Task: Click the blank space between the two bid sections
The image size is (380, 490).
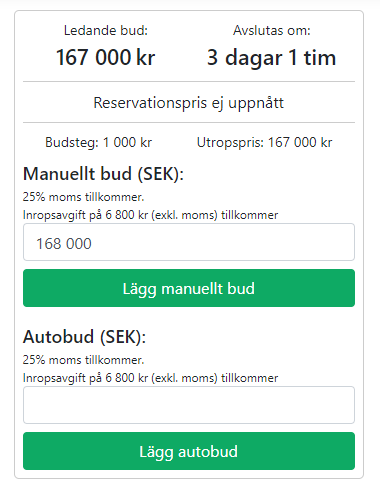Action: pos(189,317)
